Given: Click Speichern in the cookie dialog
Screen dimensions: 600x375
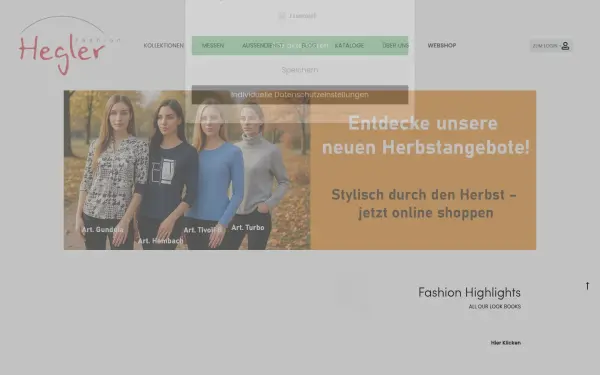Looking at the screenshot, I should (x=300, y=70).
